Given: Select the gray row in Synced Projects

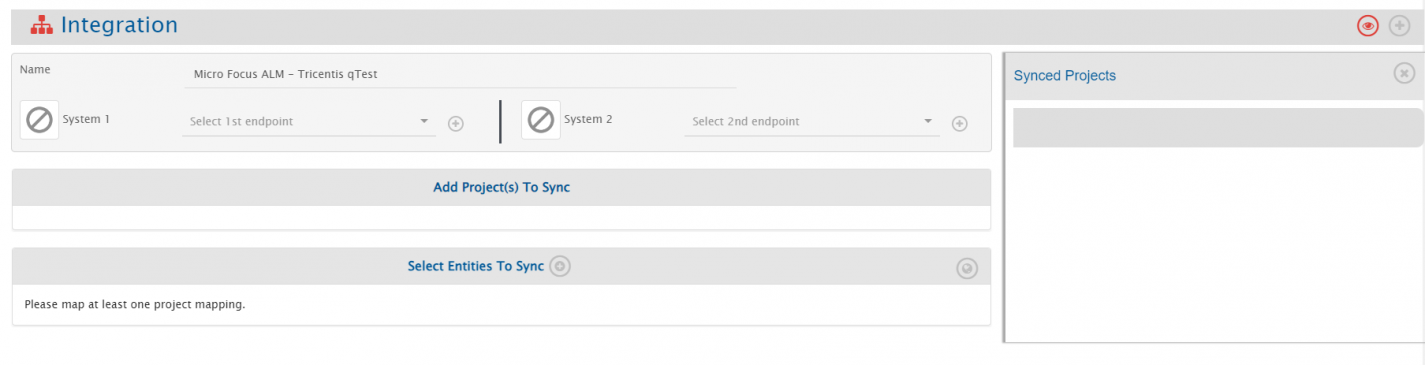Looking at the screenshot, I should click(x=1218, y=128).
